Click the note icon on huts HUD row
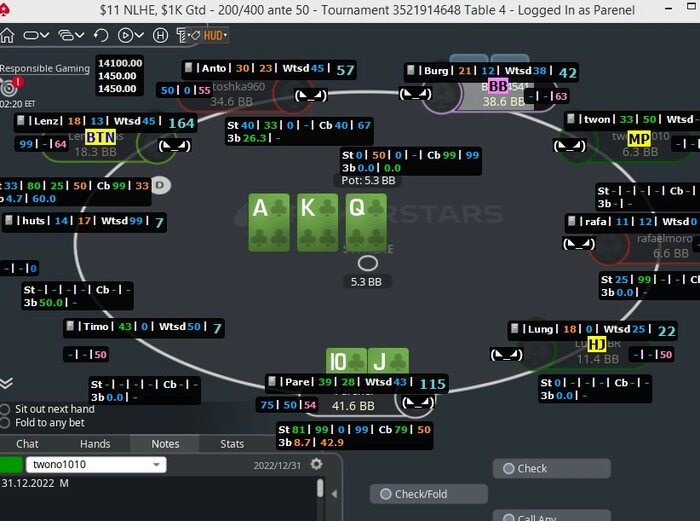The image size is (700, 521). pyautogui.click(x=9, y=220)
